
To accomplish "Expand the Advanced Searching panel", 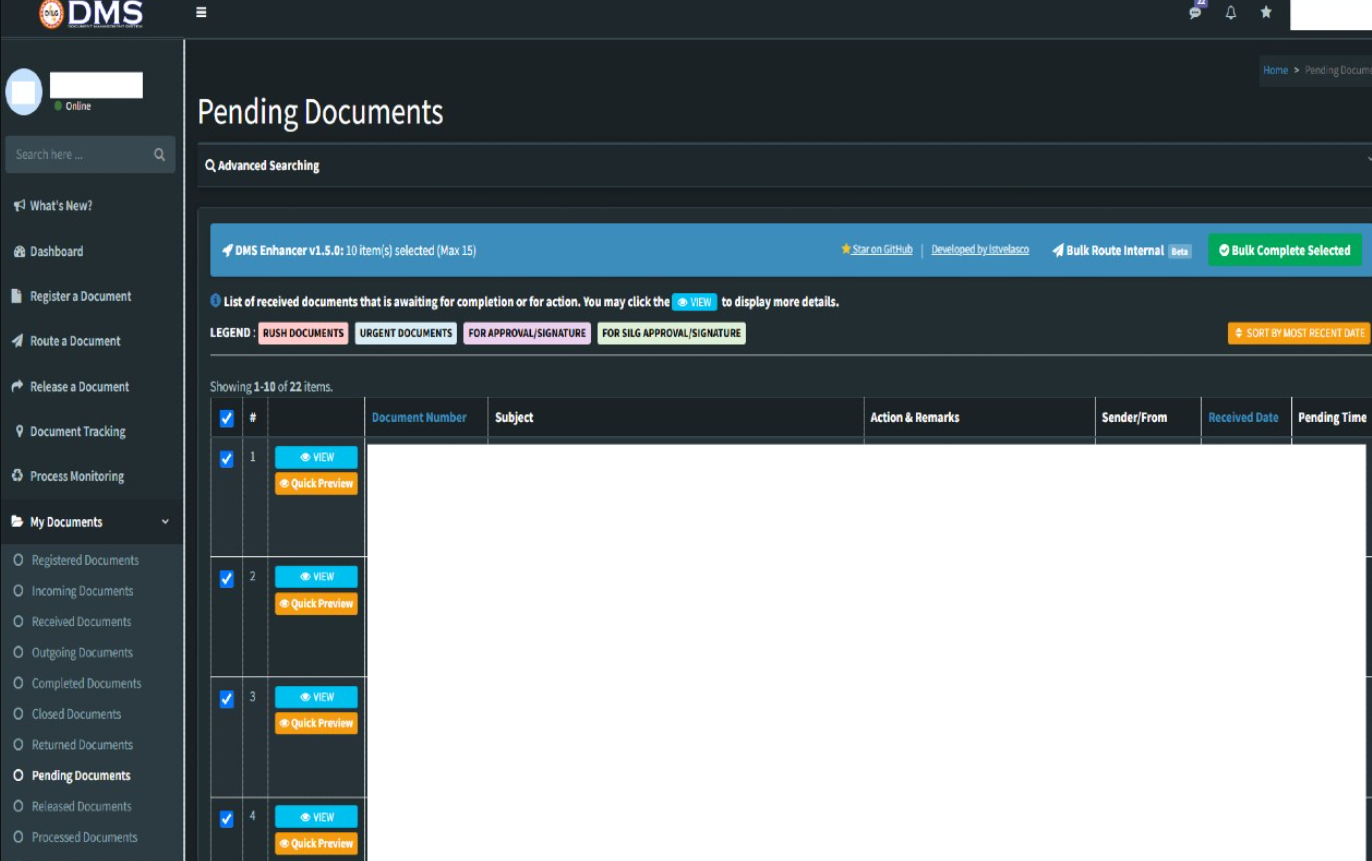I will pos(785,166).
